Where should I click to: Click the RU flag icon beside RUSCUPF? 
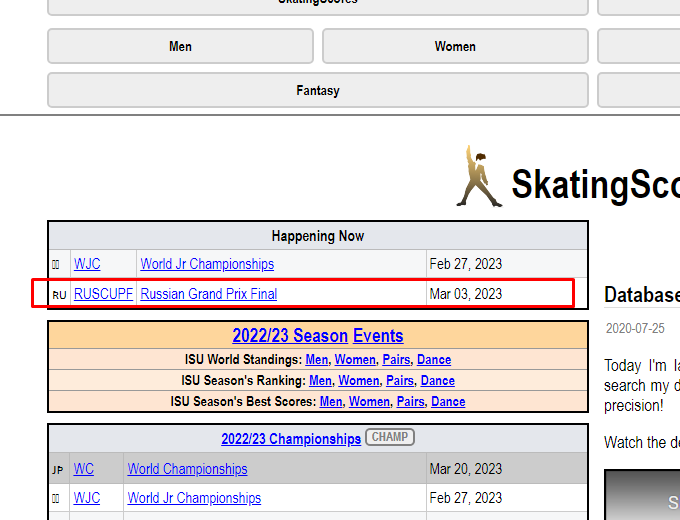(58, 295)
